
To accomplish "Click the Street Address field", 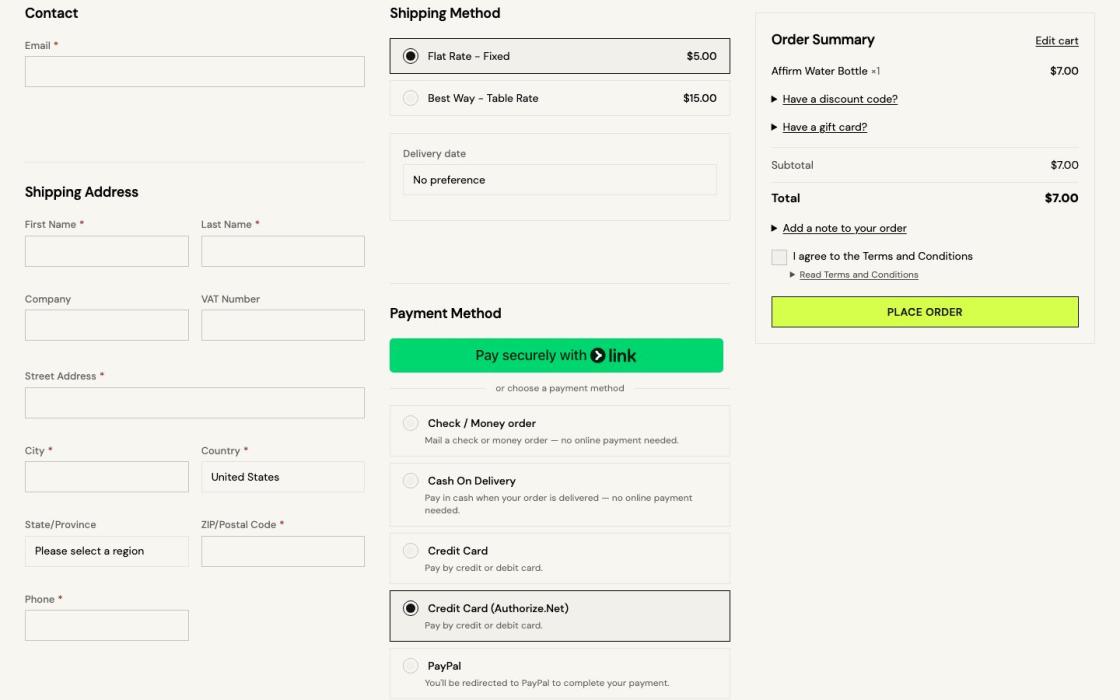I will pos(195,403).
